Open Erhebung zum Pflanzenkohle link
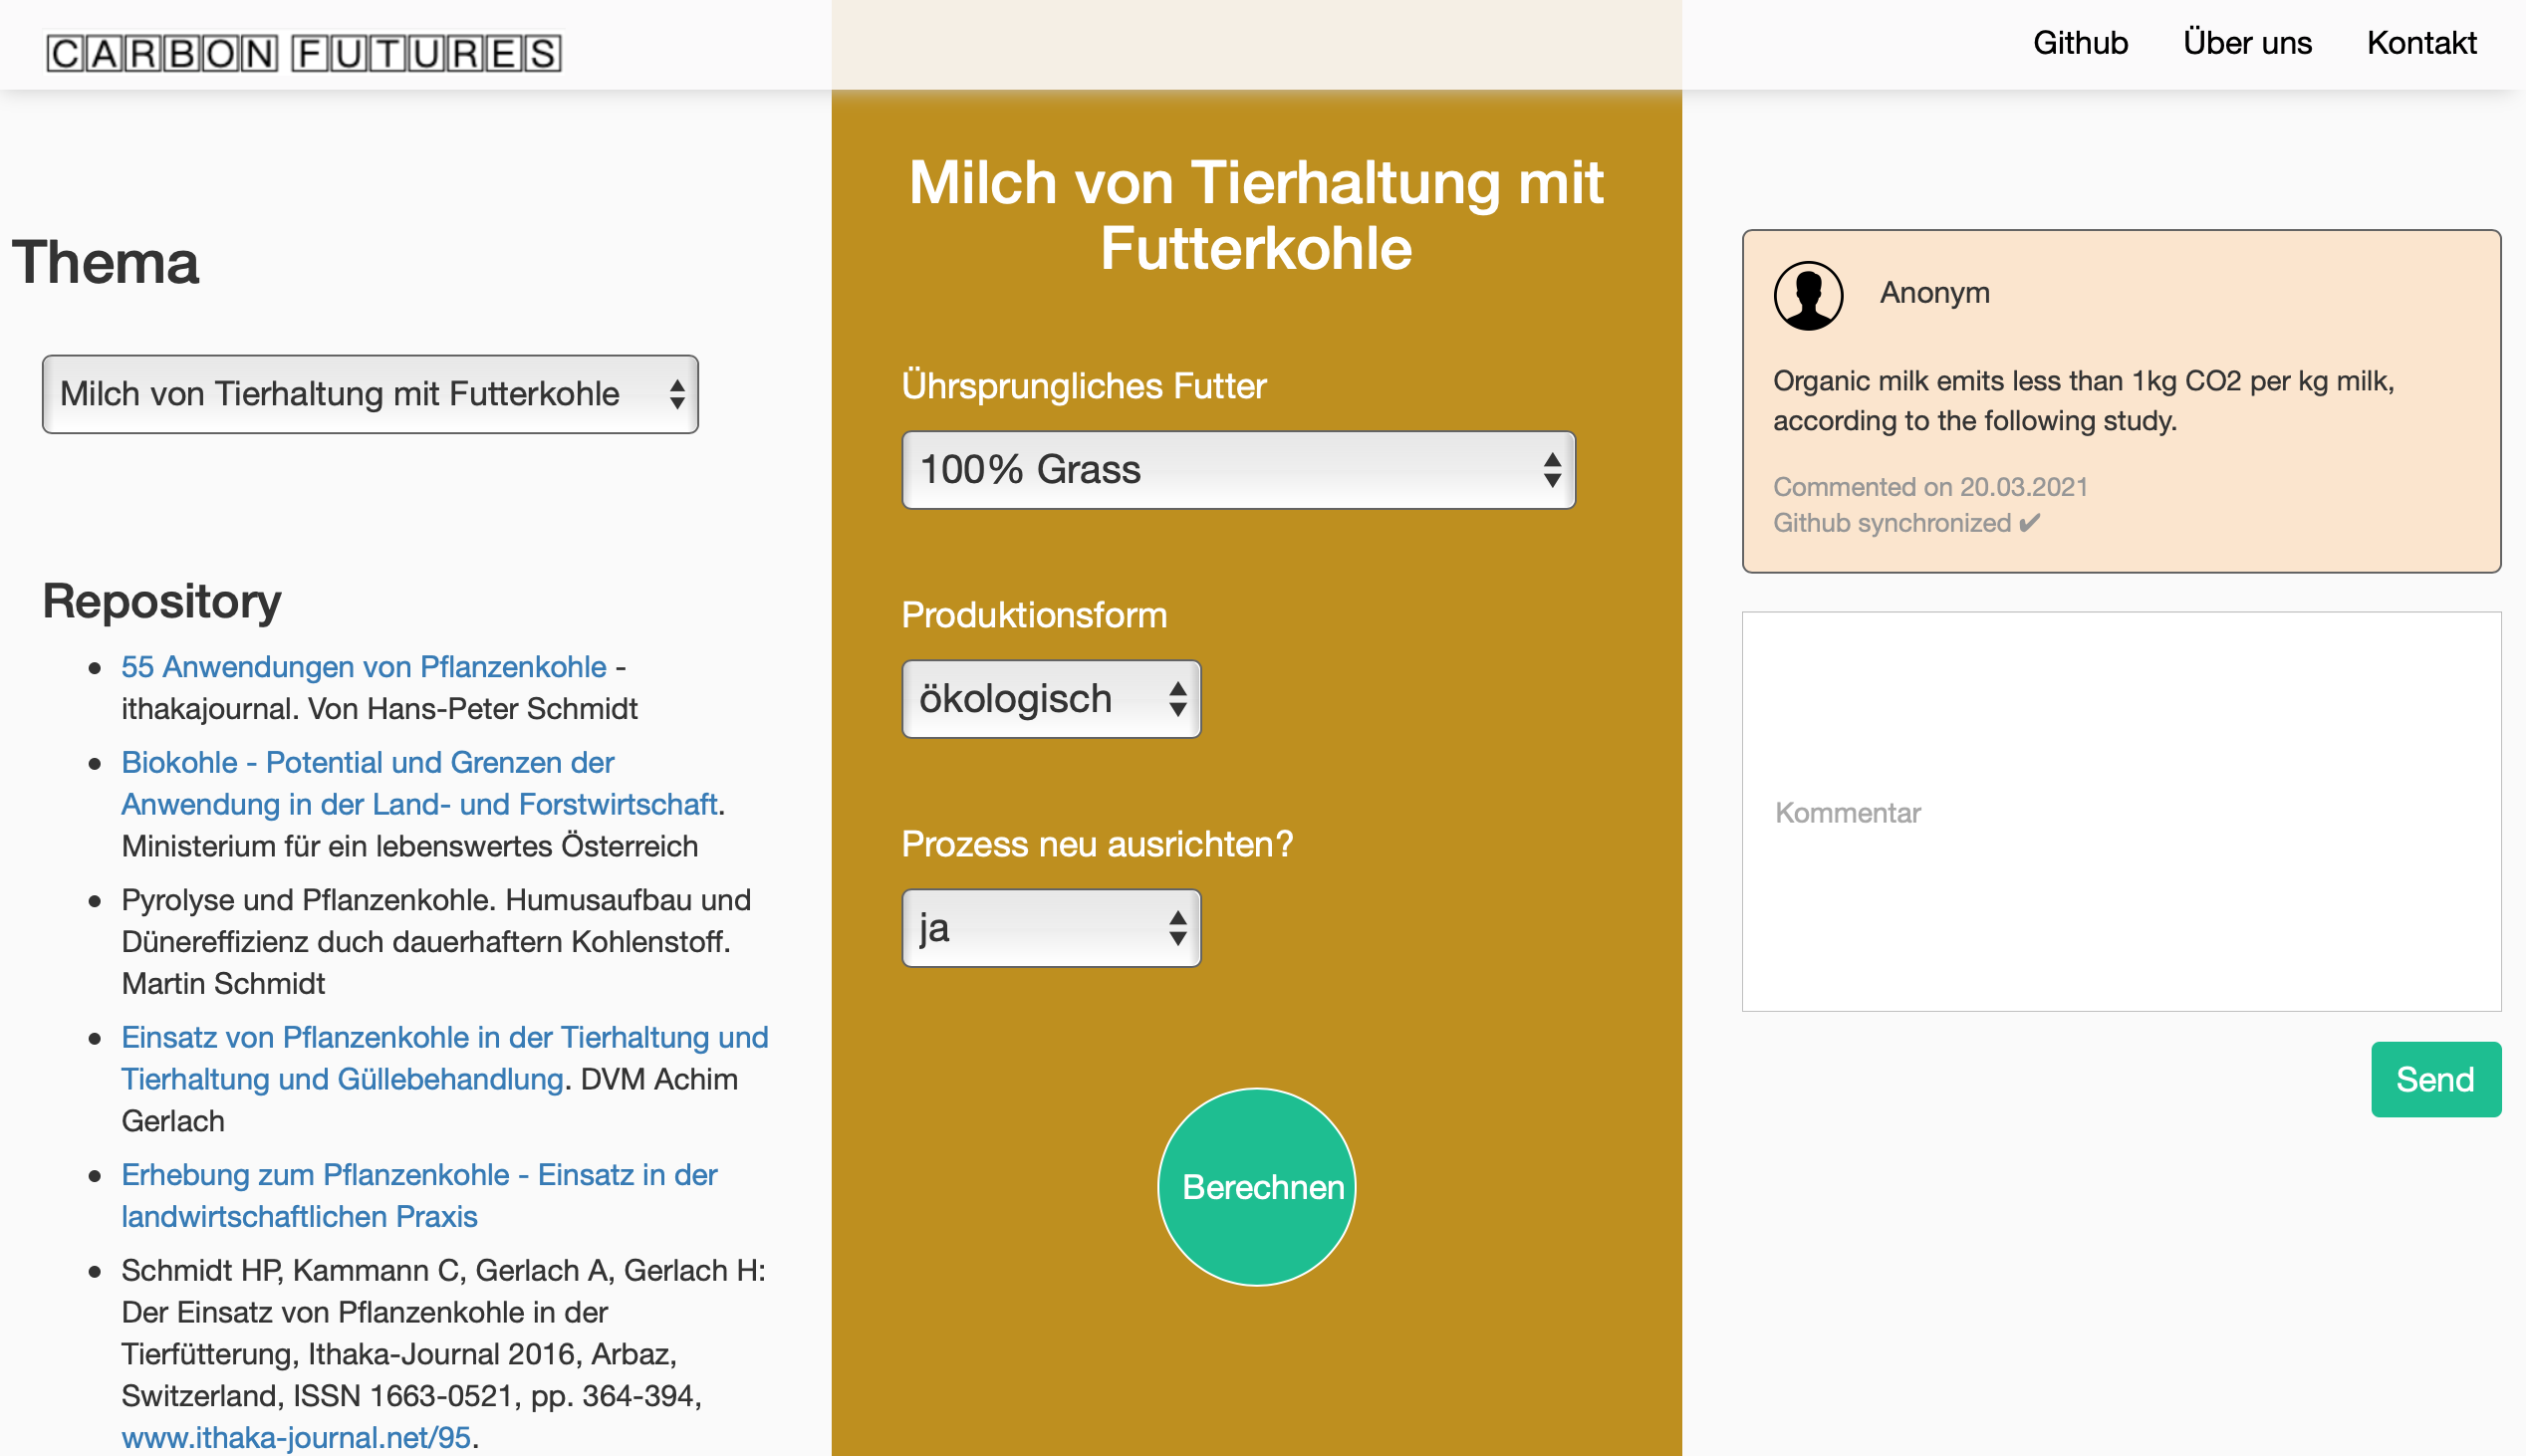 419,1174
